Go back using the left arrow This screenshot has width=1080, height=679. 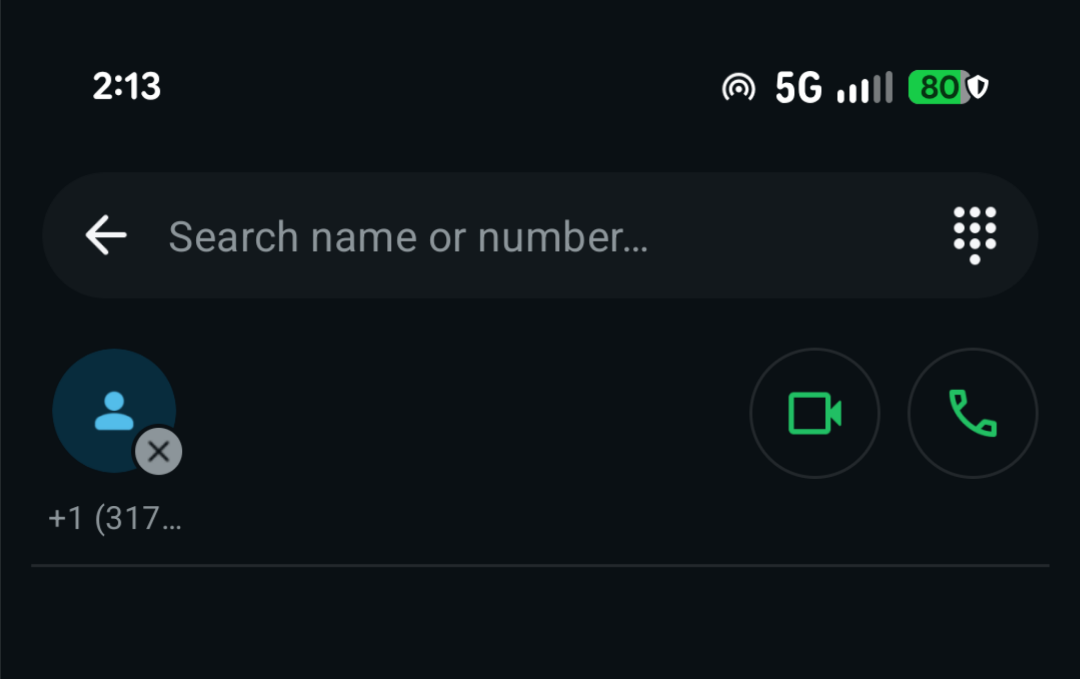pyautogui.click(x=106, y=236)
